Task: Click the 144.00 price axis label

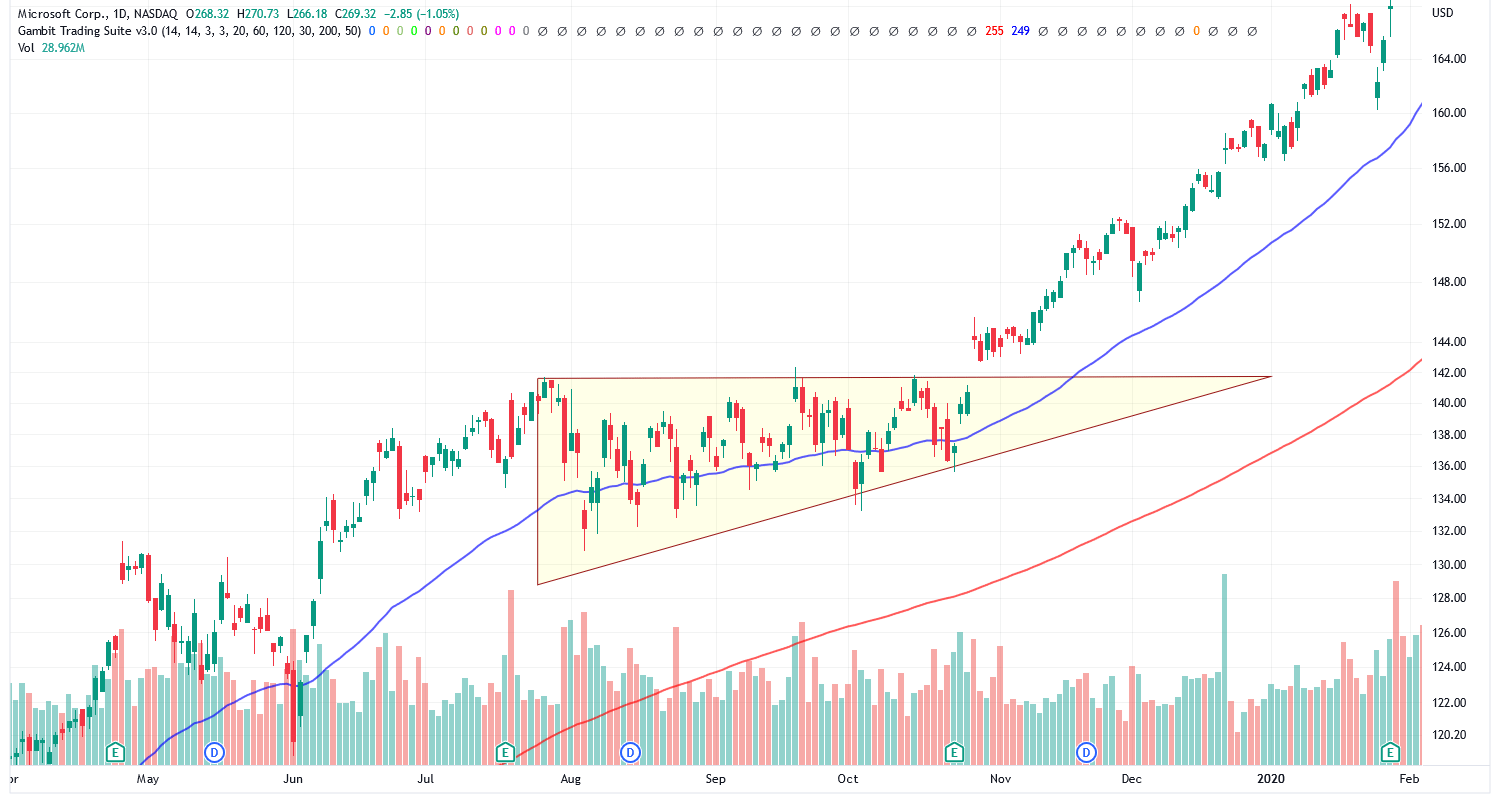Action: [1449, 342]
